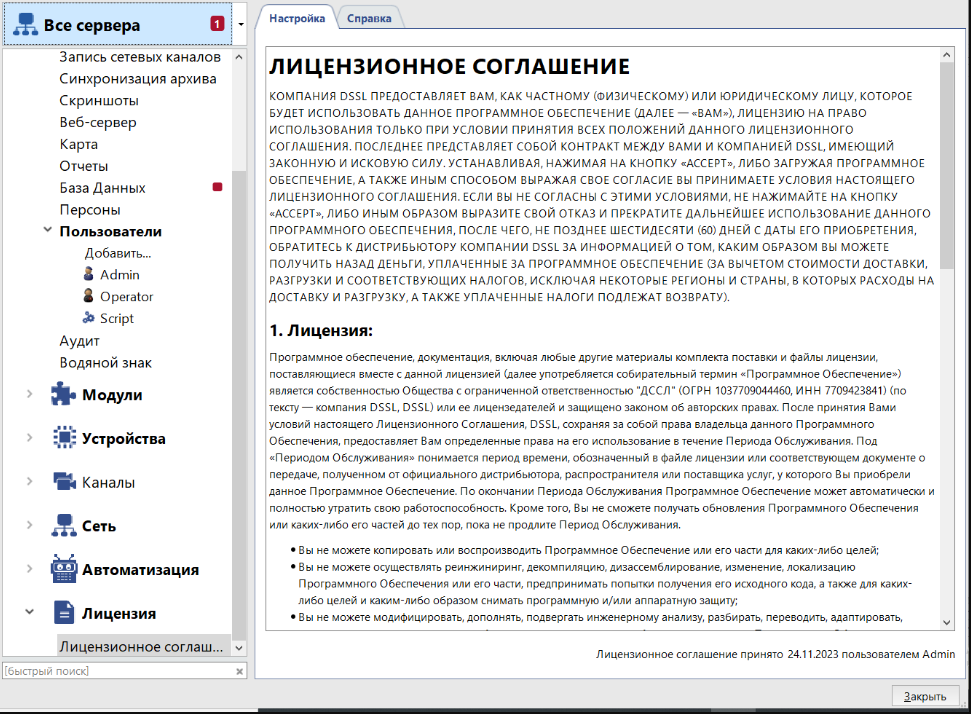
Task: Click into the быстрый поиск field
Action: 118,671
